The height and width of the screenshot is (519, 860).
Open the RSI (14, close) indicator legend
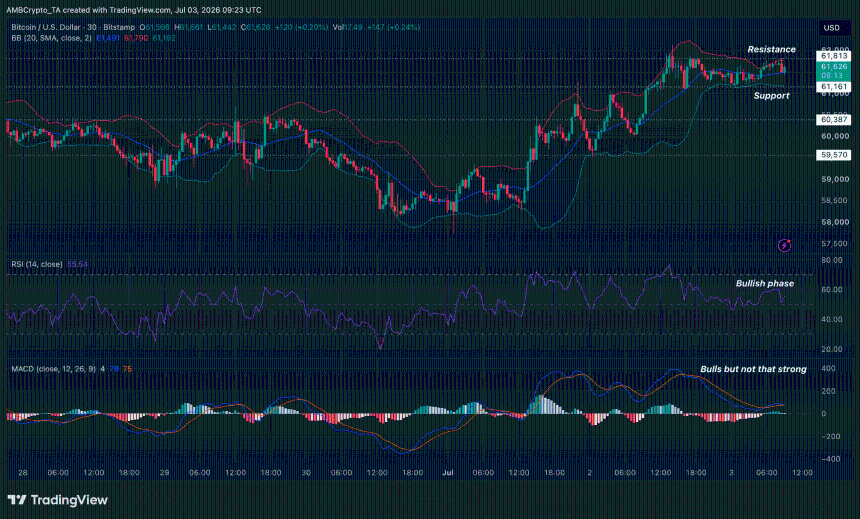pos(37,264)
